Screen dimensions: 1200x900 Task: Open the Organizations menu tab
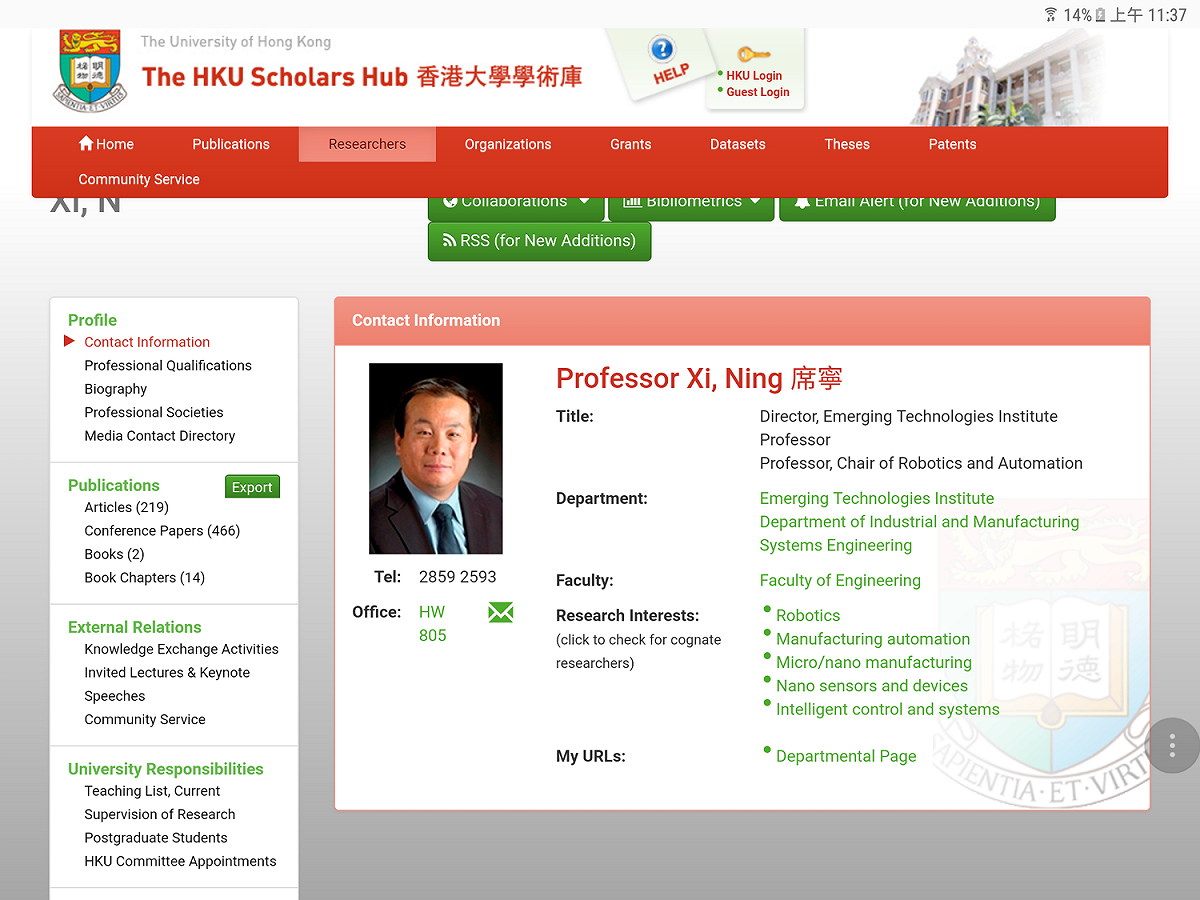click(508, 144)
